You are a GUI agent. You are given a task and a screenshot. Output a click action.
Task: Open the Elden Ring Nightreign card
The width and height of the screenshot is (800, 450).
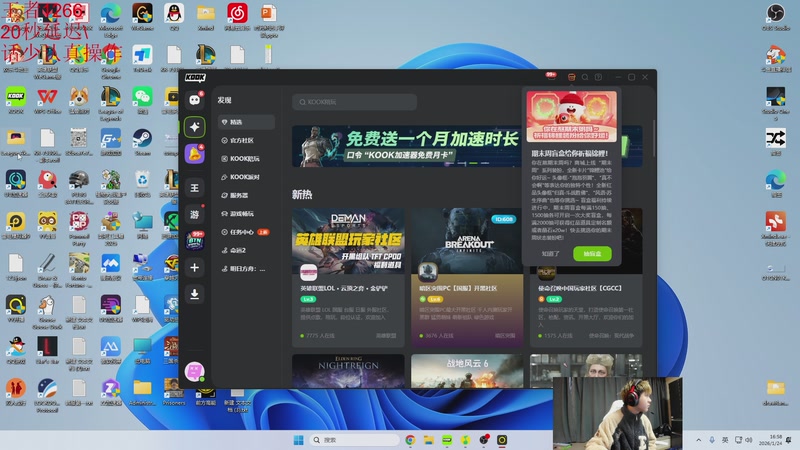pos(348,371)
